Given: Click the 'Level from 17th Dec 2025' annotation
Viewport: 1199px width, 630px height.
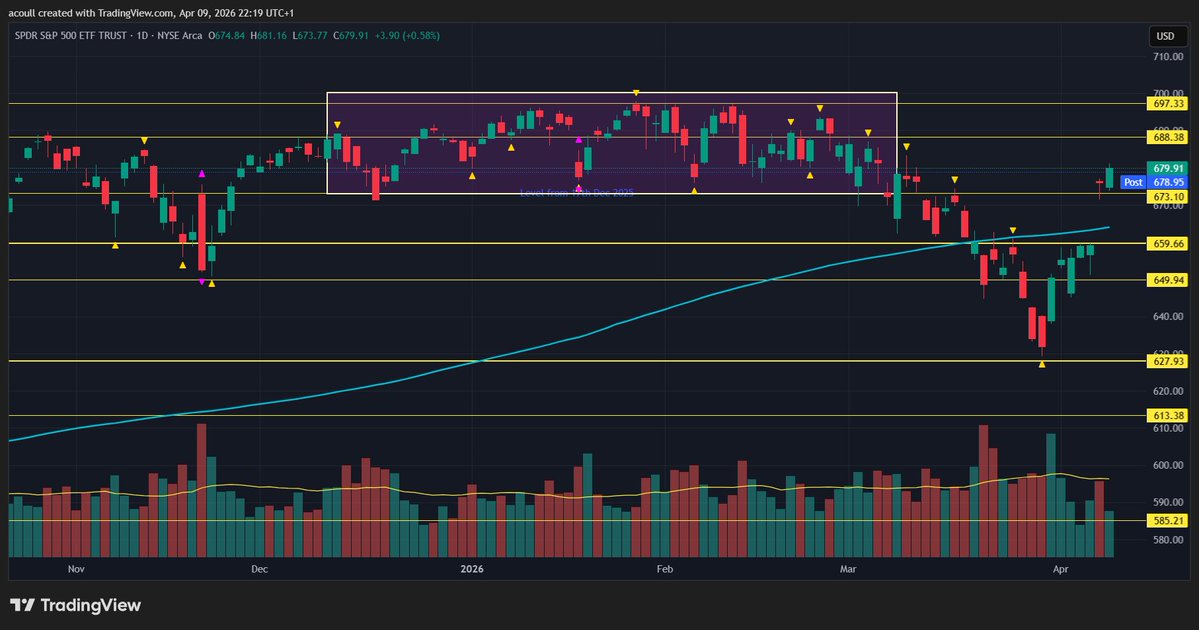Looking at the screenshot, I should coord(577,193).
